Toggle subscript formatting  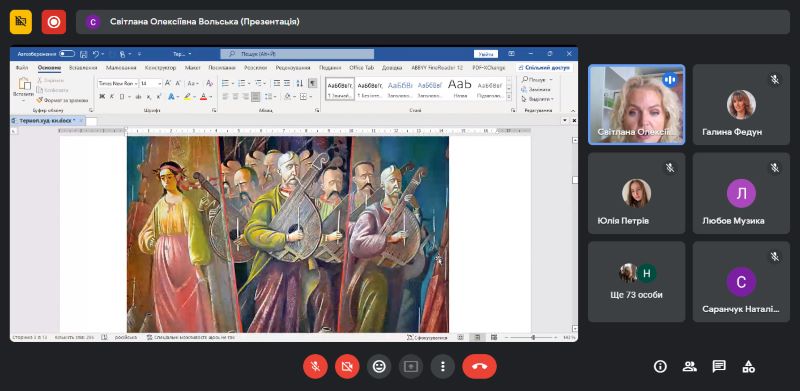point(149,96)
